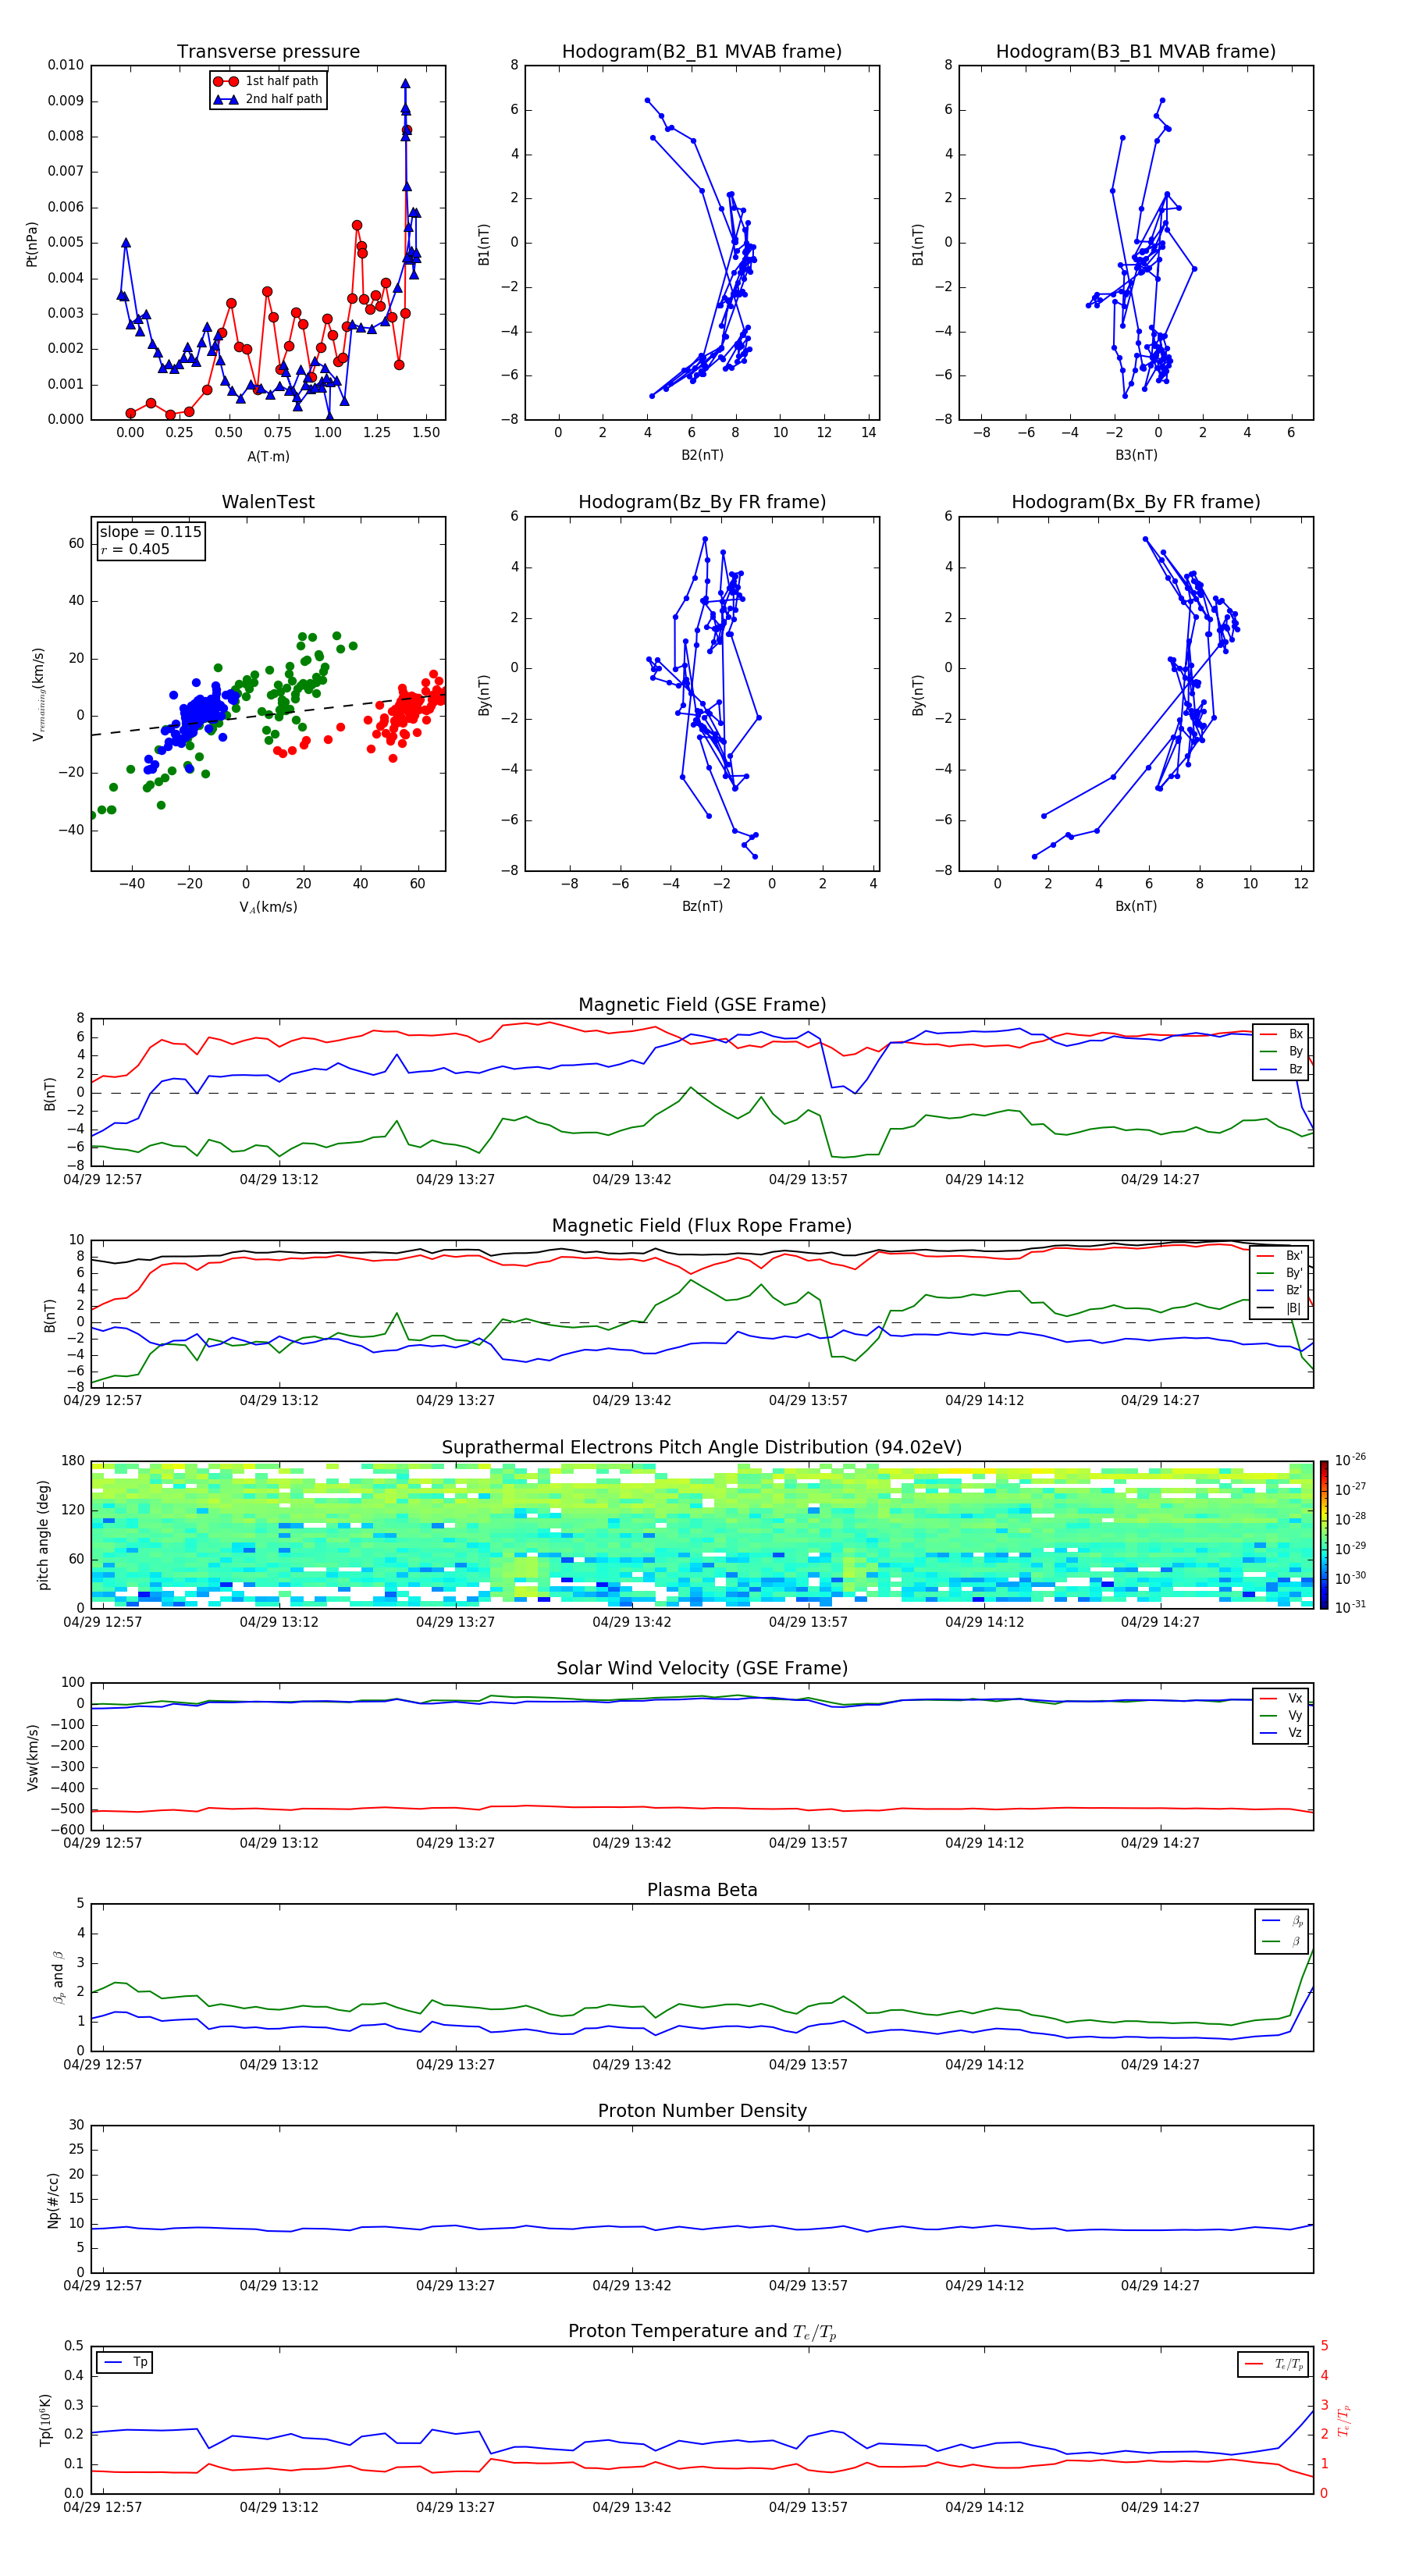Screen dimensions: 1405x2576
Task: Click "04/29 12:57" tick under GSE magnetic field
Action: (x=103, y=1180)
